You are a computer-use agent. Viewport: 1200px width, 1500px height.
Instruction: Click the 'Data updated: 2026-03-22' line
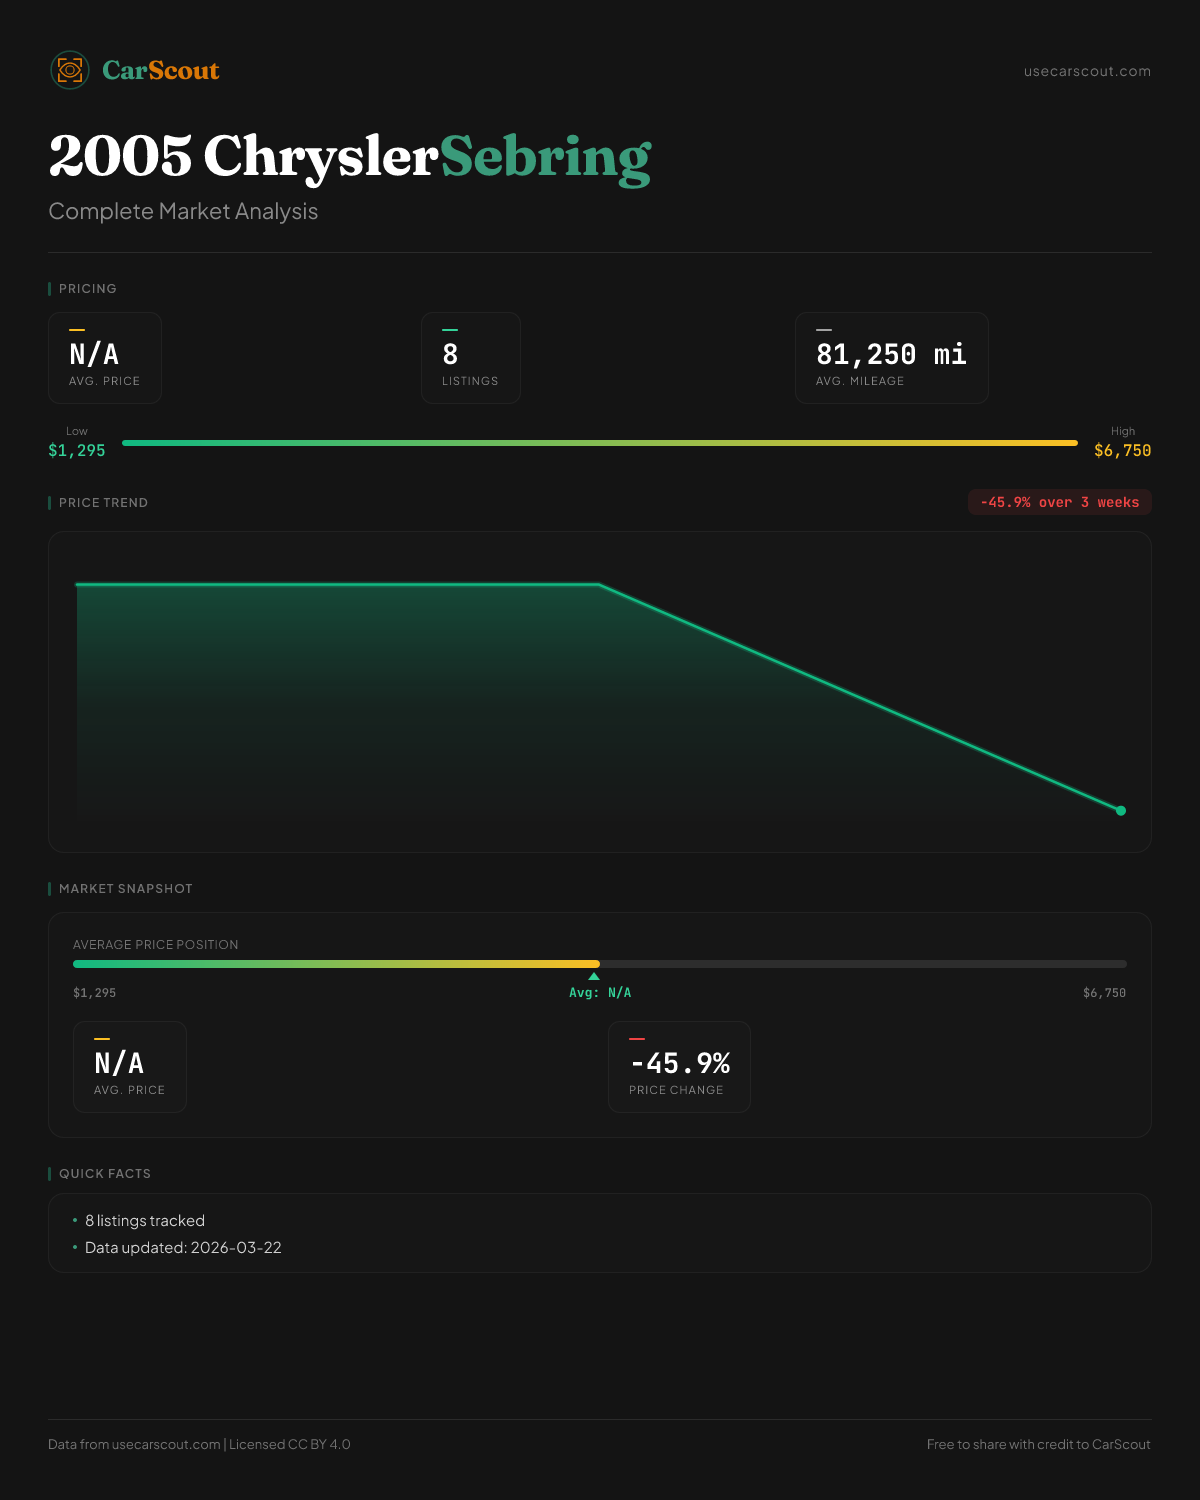coord(183,1248)
